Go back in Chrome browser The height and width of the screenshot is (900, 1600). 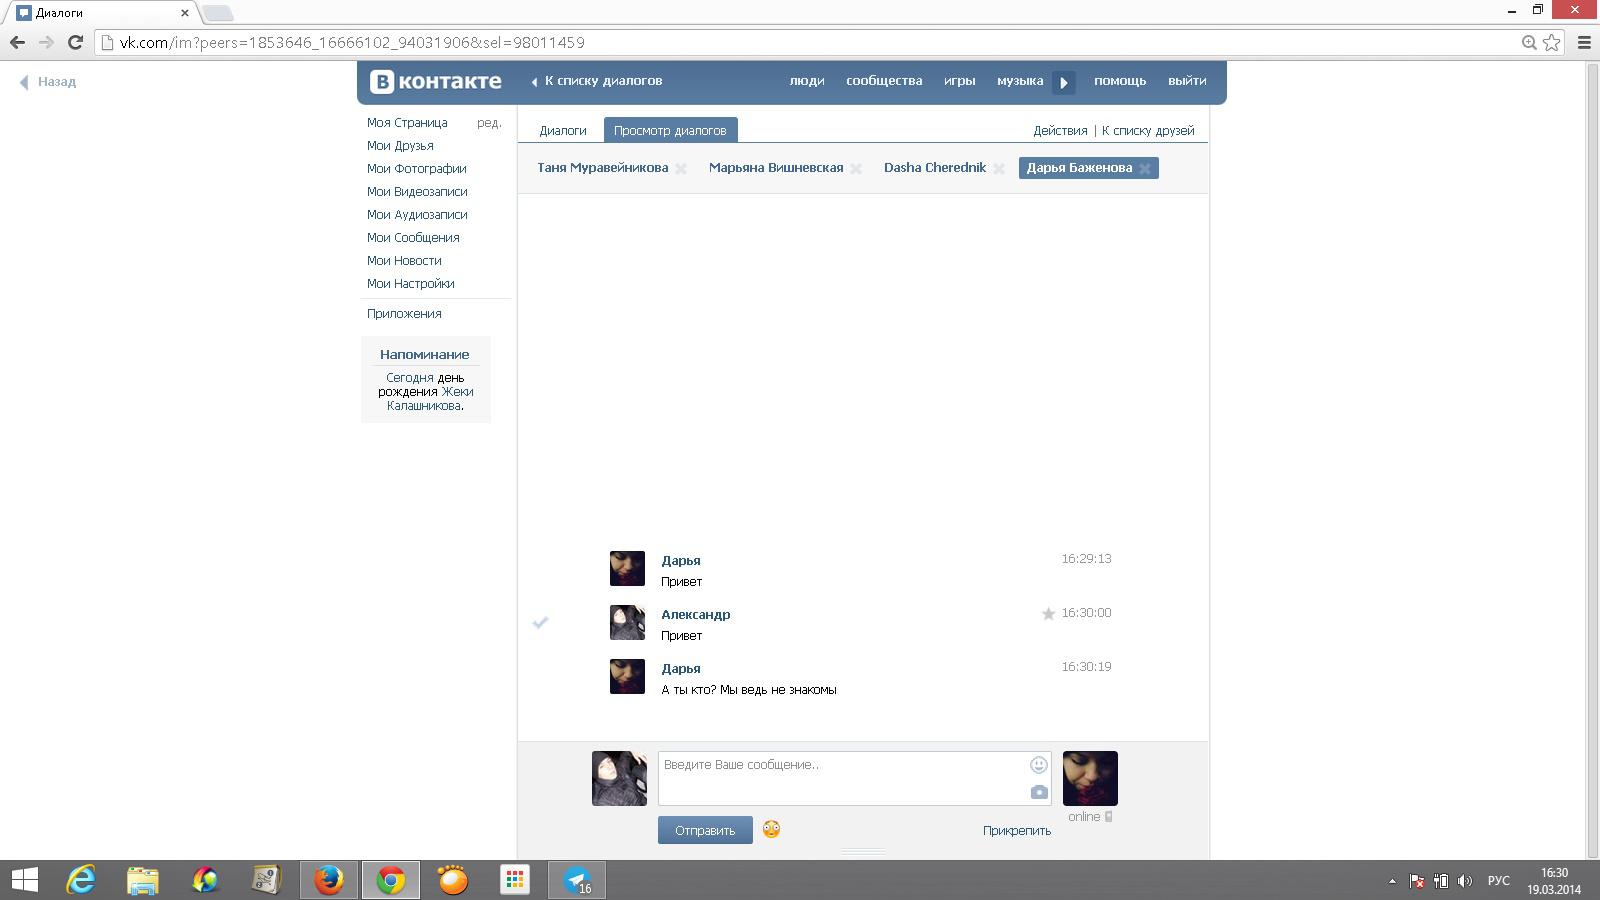pyautogui.click(x=17, y=42)
